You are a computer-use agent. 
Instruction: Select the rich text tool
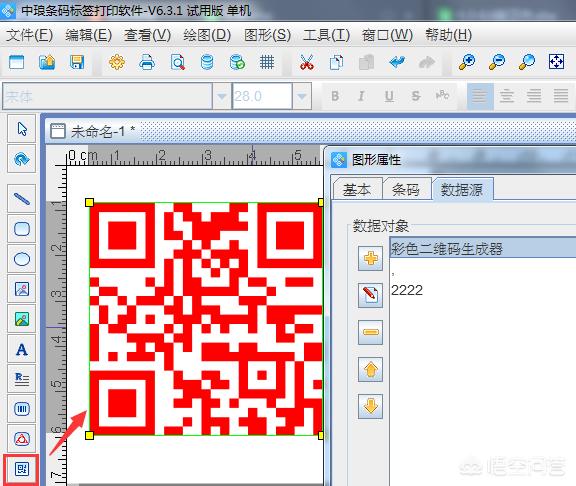[22, 379]
